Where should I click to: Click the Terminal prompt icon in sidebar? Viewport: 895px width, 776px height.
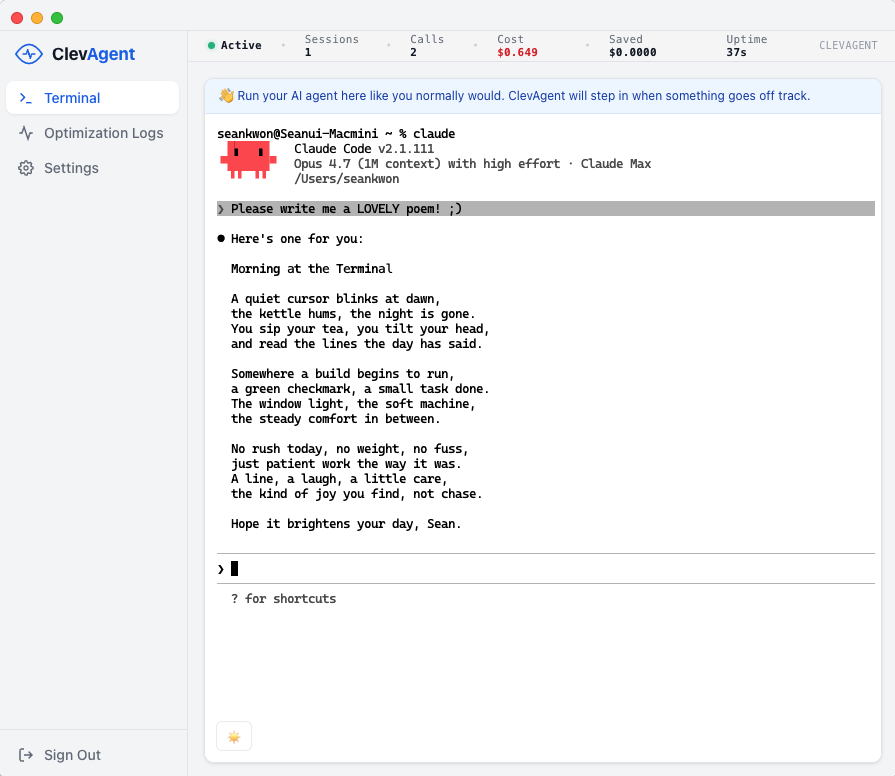pos(26,98)
